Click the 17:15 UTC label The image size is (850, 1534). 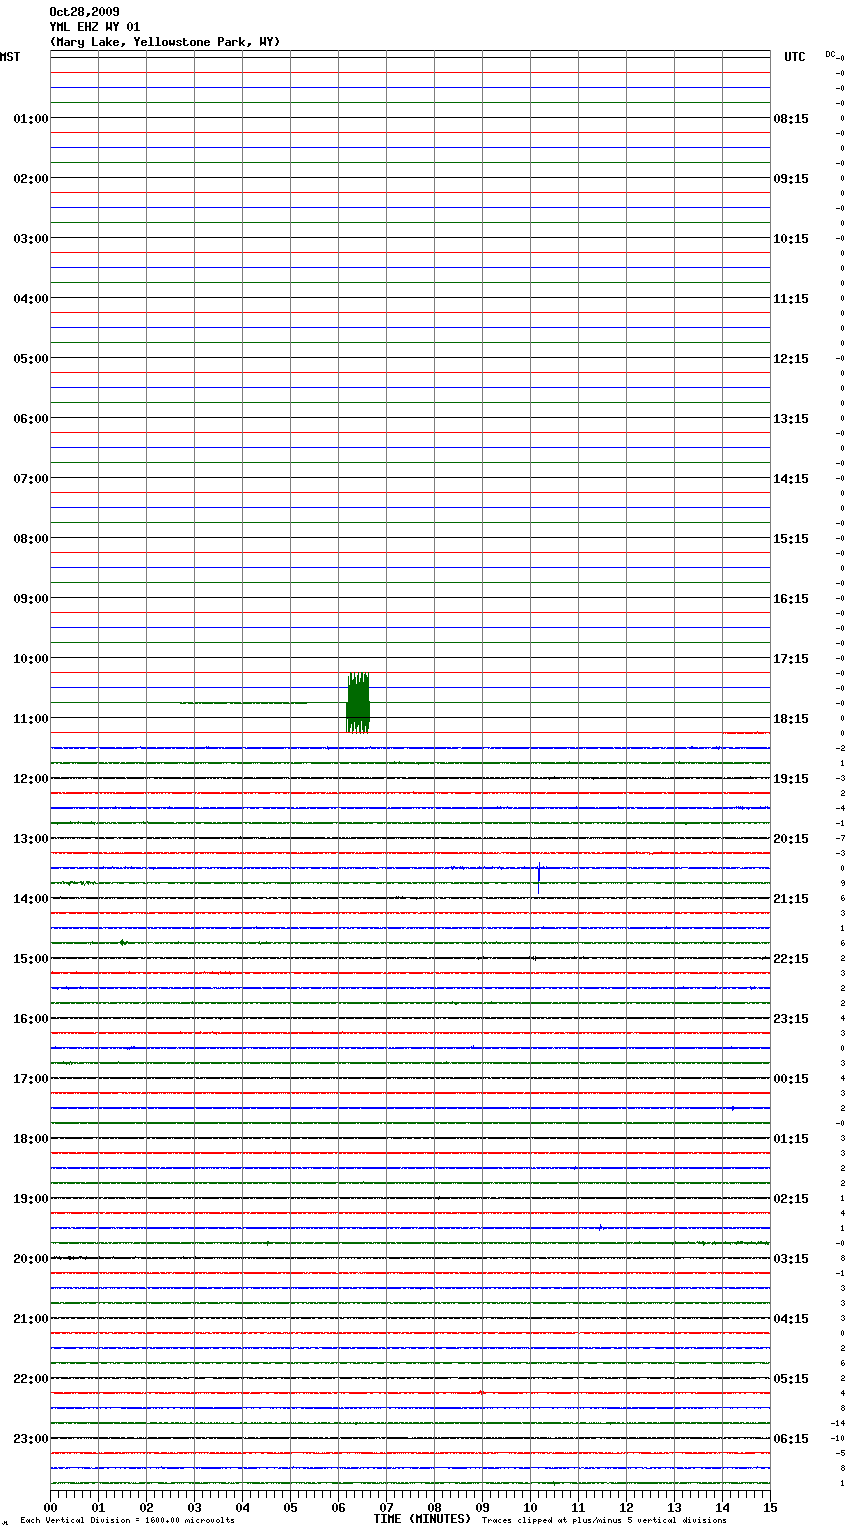coord(791,659)
